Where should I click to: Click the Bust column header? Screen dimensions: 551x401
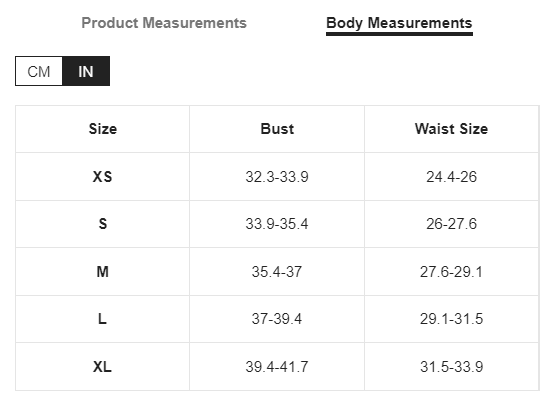point(277,129)
